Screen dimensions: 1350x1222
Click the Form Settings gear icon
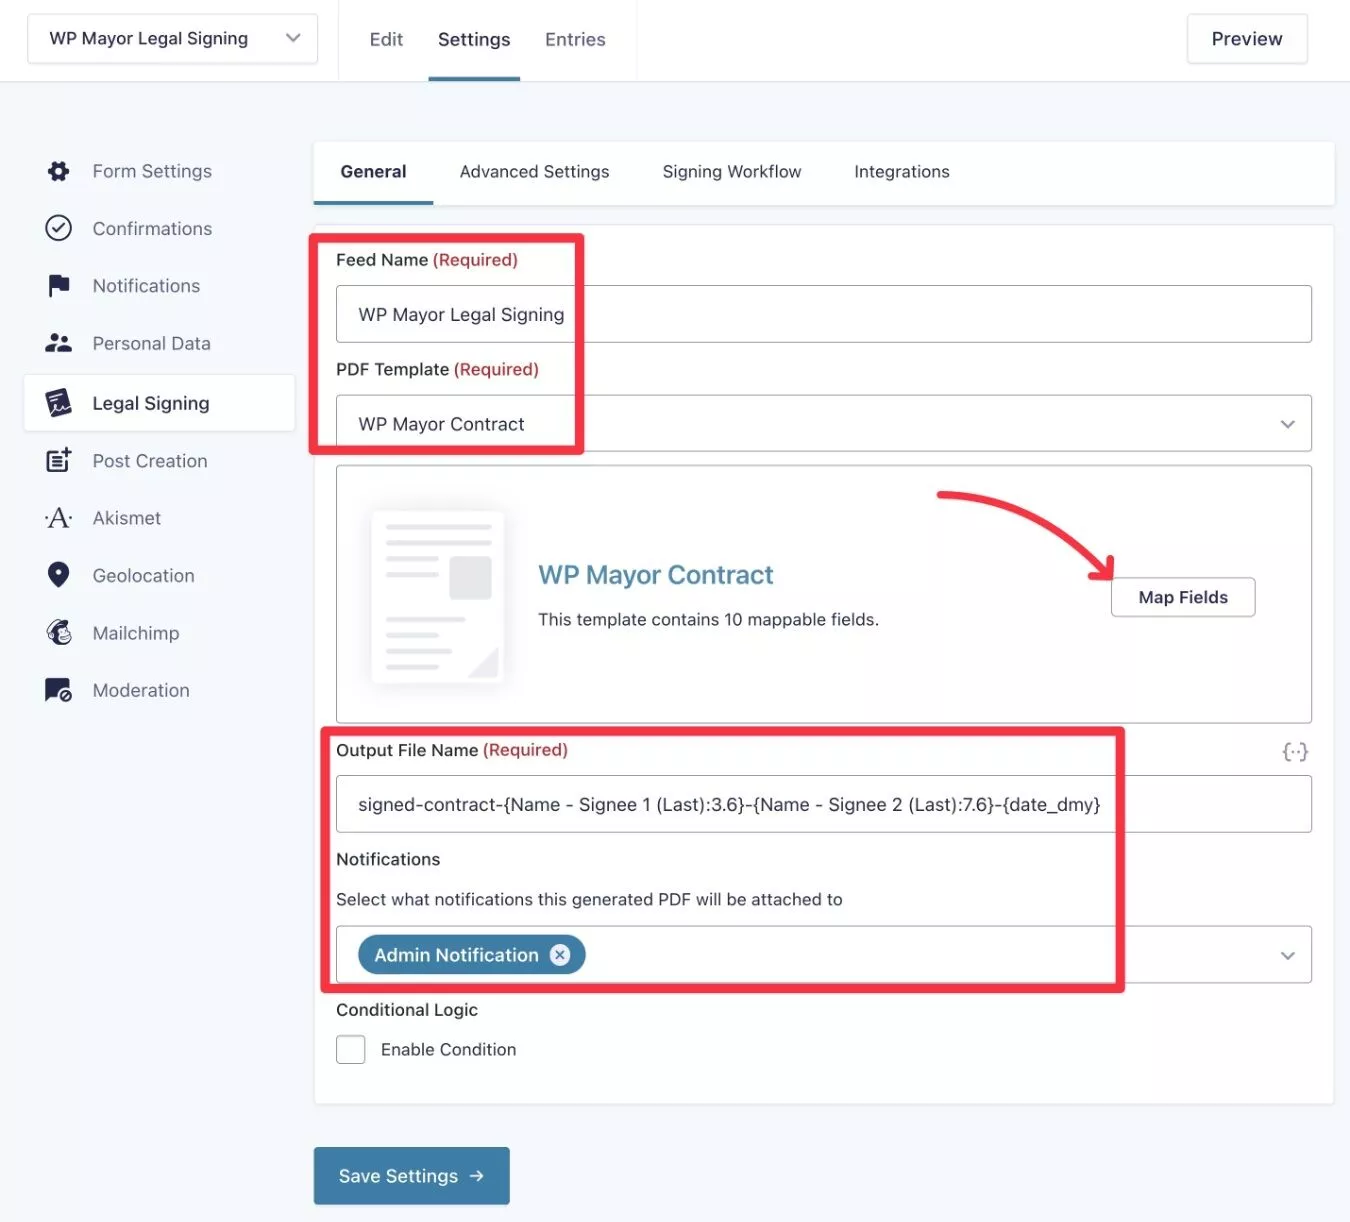point(59,171)
